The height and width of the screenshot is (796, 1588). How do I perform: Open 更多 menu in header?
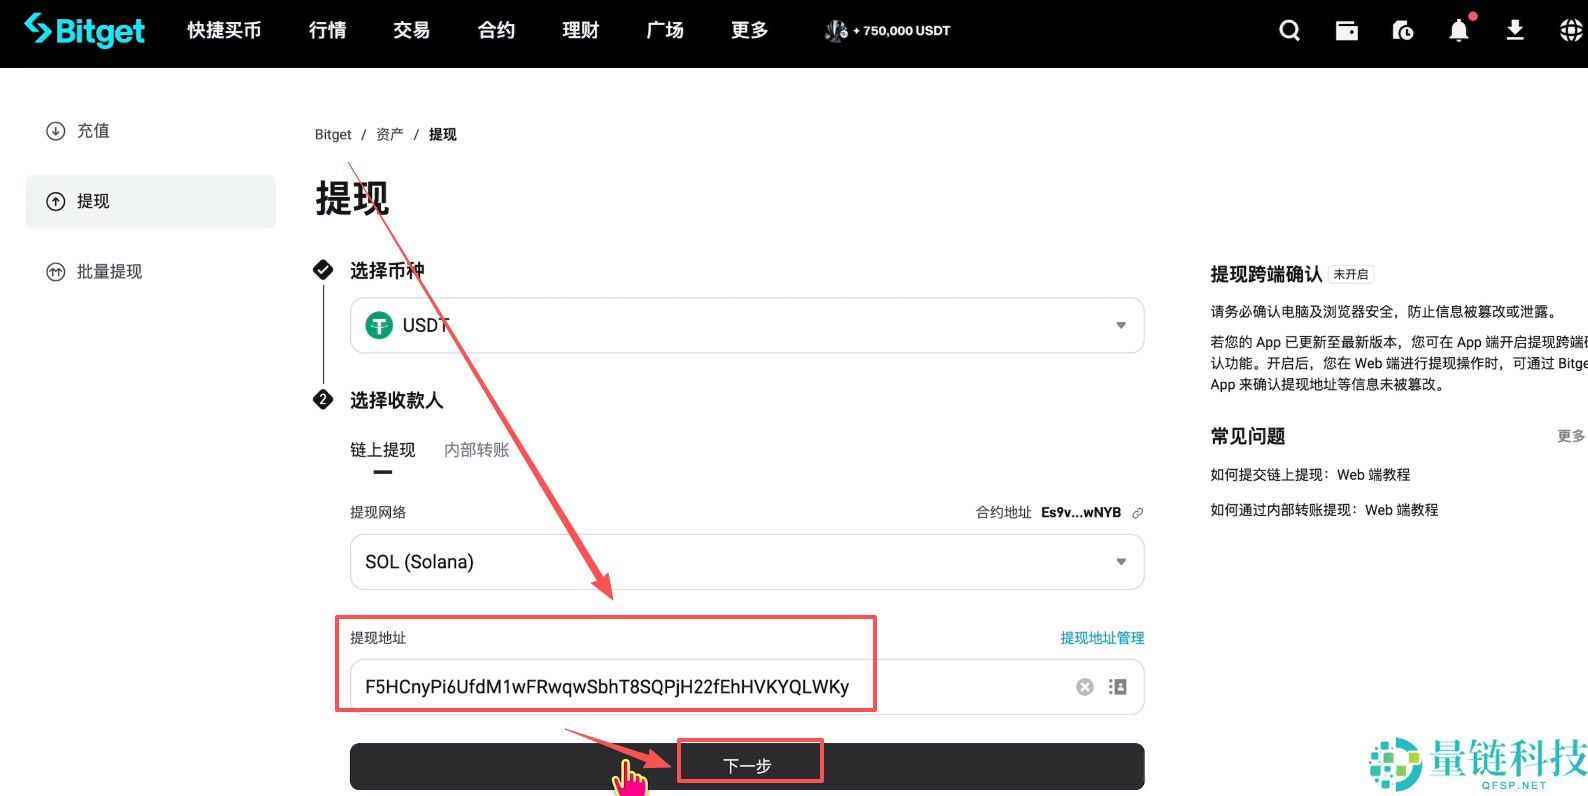click(750, 31)
